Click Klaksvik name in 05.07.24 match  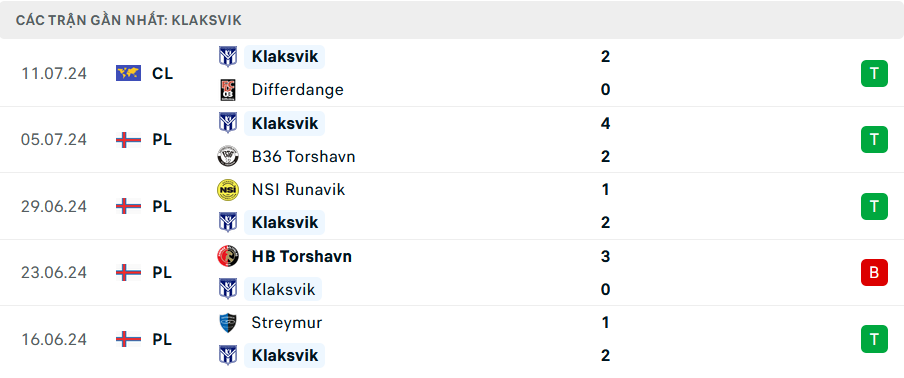[285, 123]
